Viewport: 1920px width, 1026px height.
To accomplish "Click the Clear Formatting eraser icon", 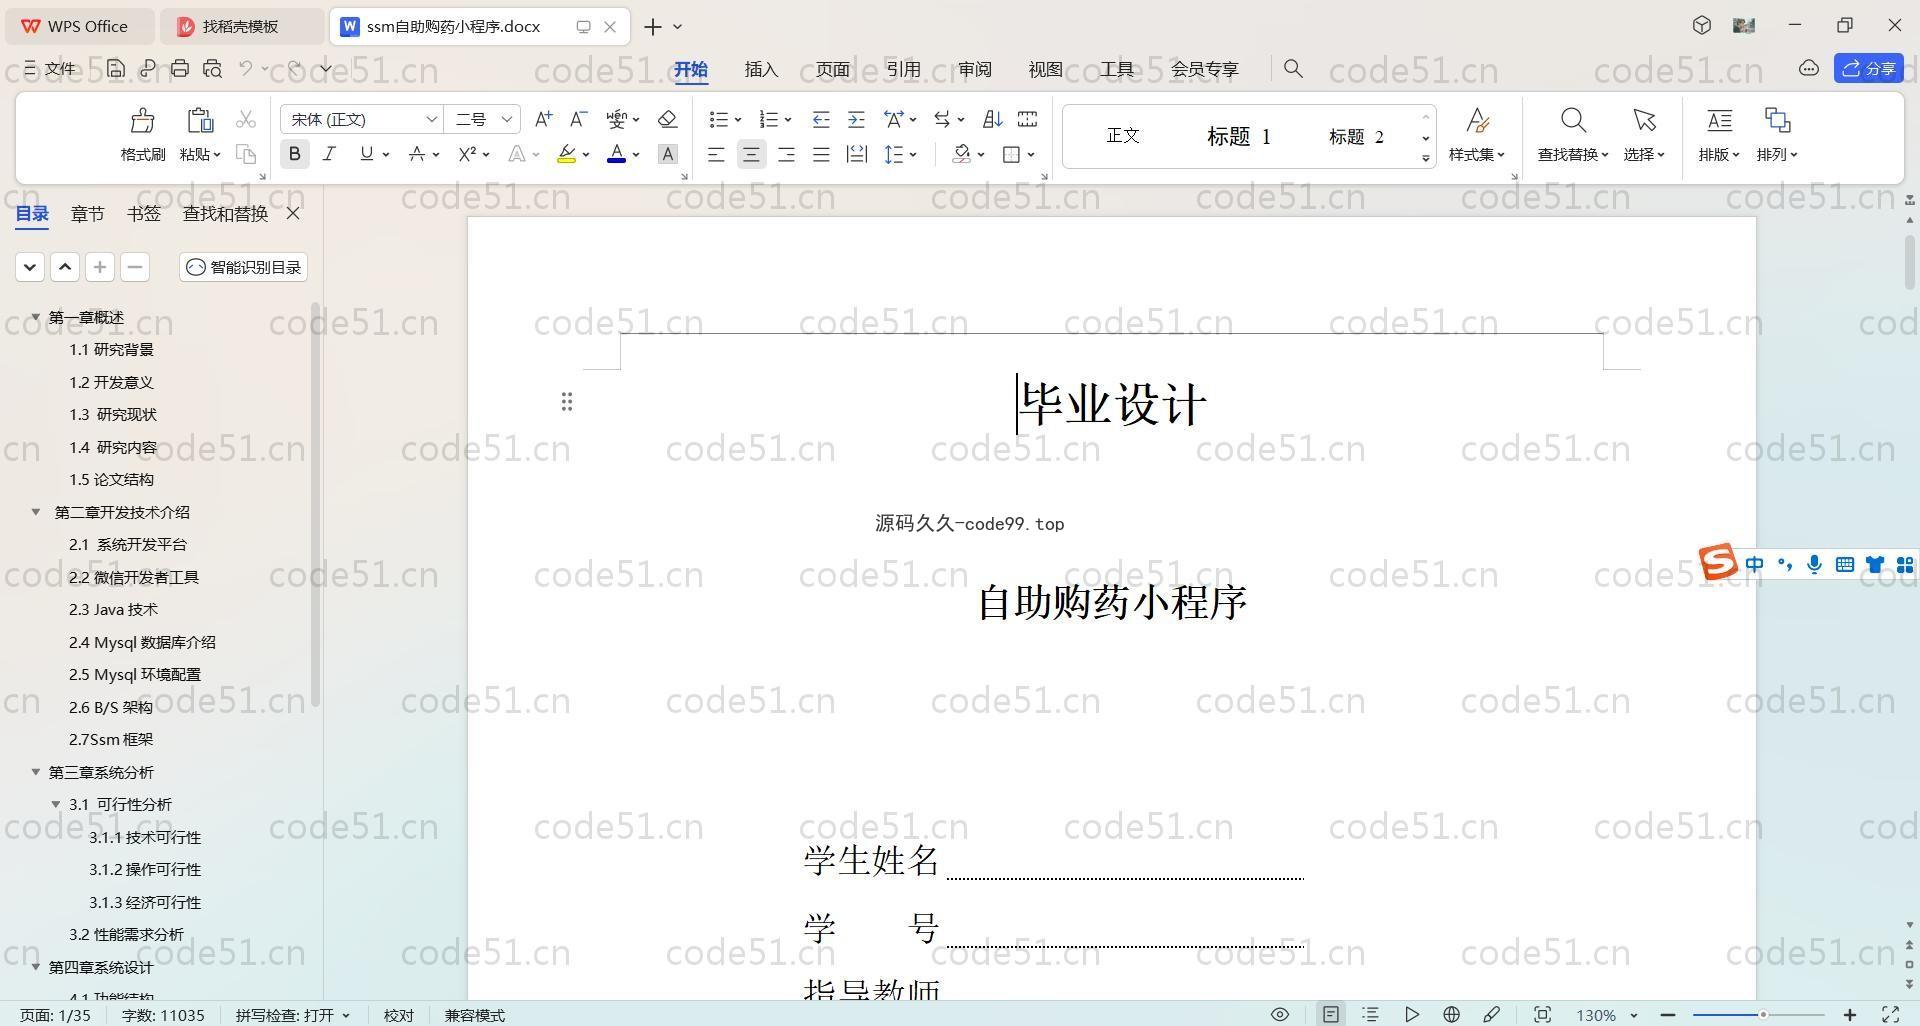I will 668,119.
